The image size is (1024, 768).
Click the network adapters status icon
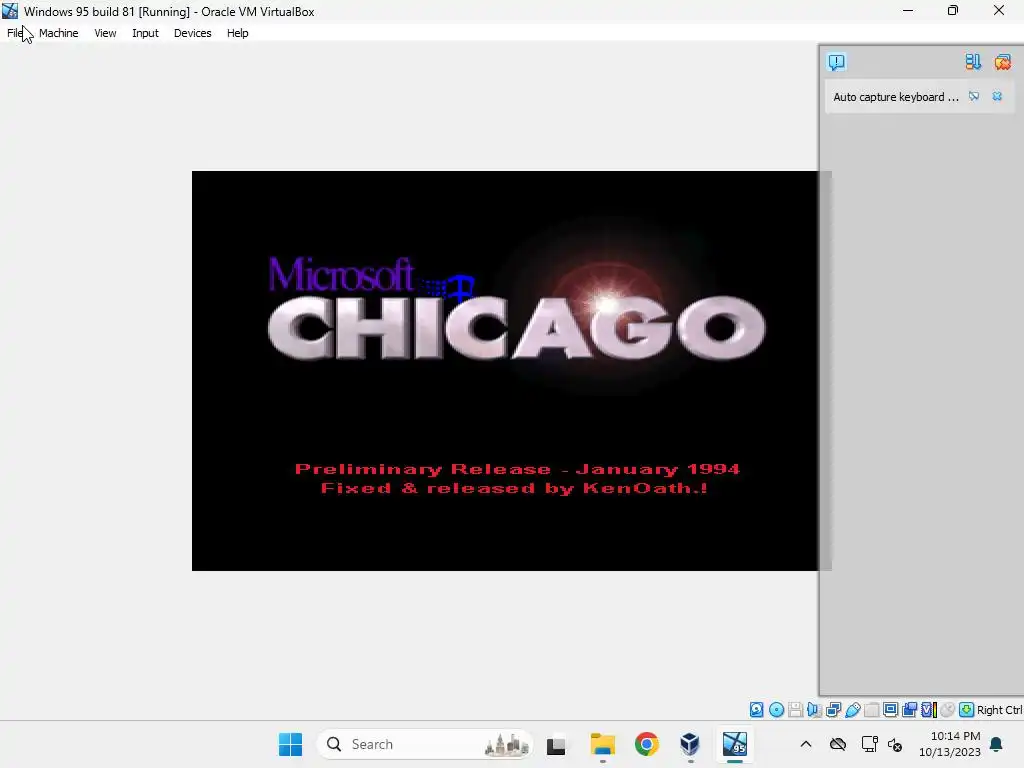[x=833, y=710]
